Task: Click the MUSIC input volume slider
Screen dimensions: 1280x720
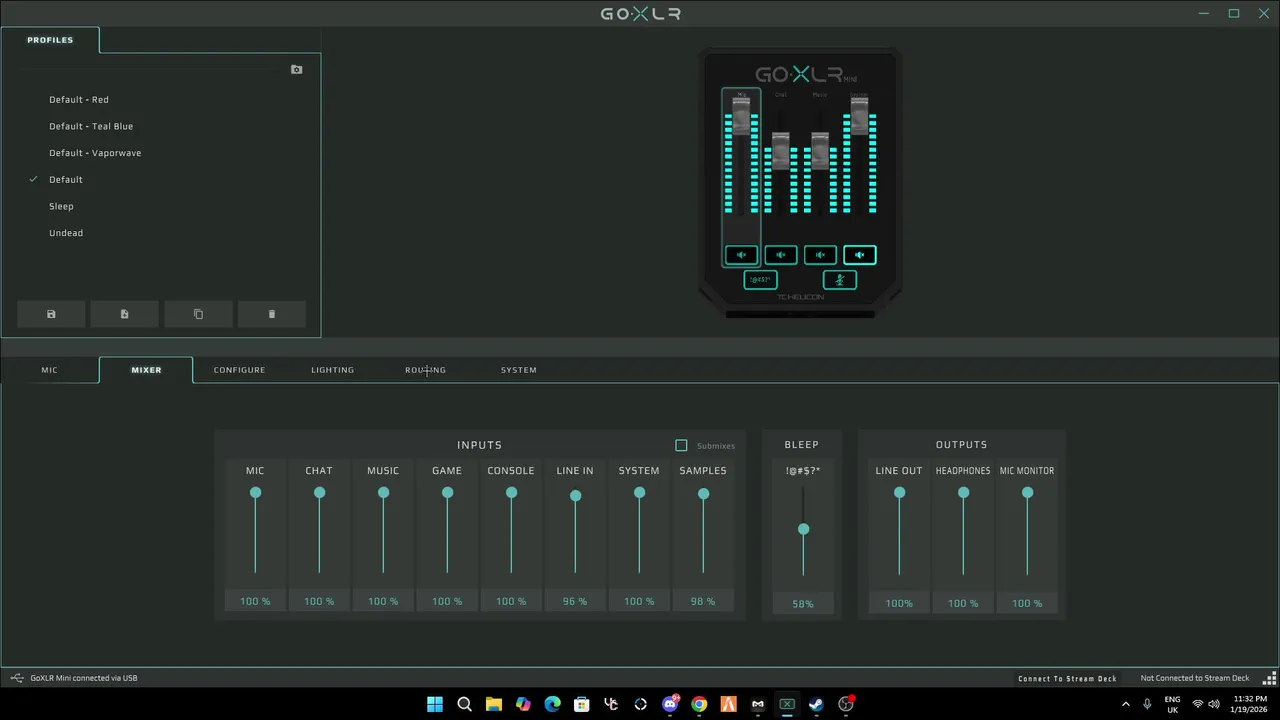Action: pos(383,532)
